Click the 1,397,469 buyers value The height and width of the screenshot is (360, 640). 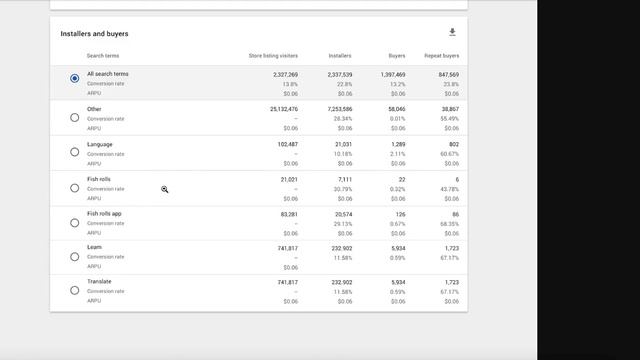393,75
